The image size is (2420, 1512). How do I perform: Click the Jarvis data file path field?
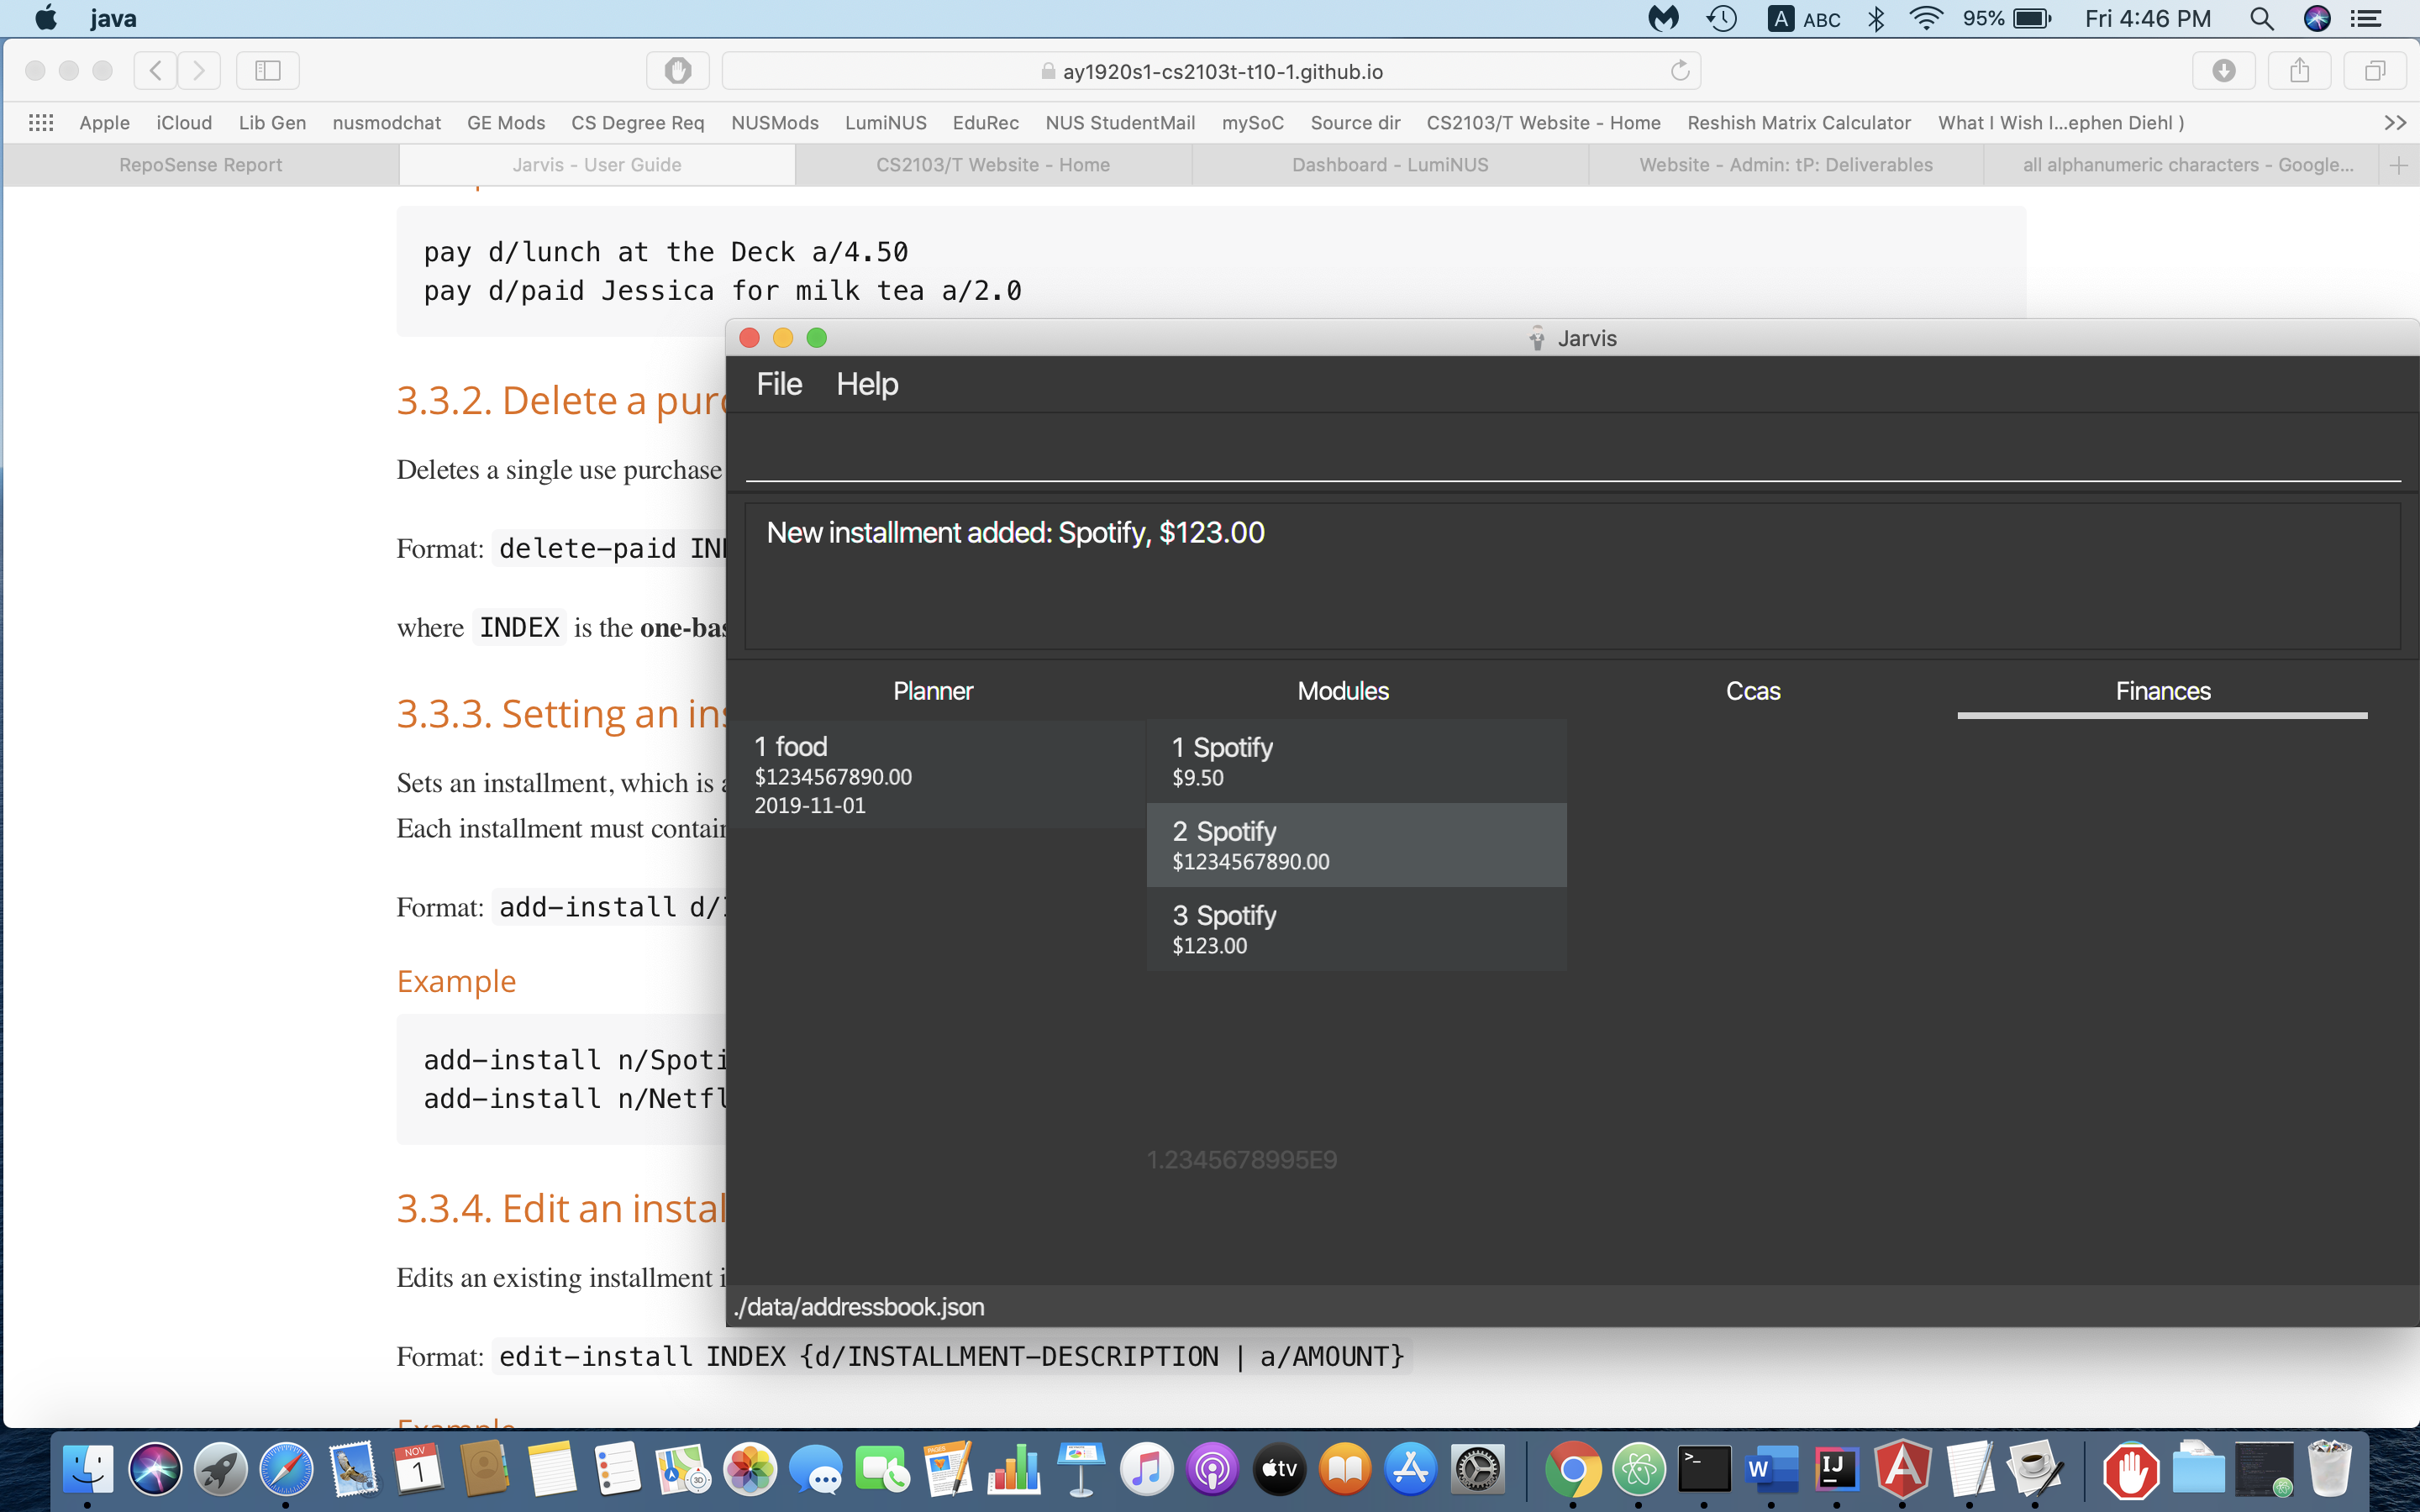pyautogui.click(x=860, y=1305)
